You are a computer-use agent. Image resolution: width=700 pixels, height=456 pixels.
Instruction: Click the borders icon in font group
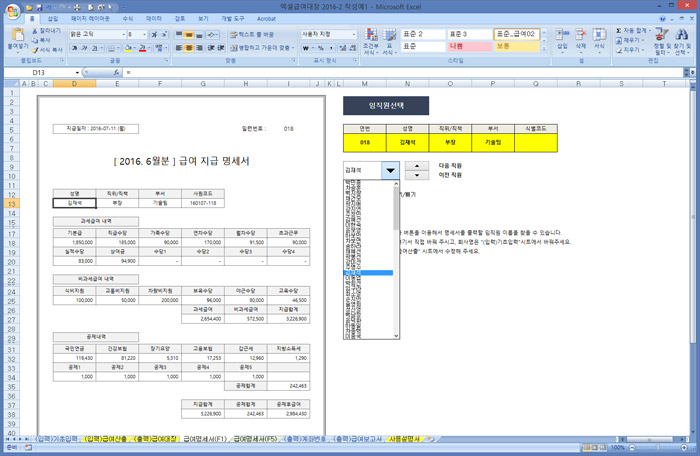pyautogui.click(x=112, y=48)
